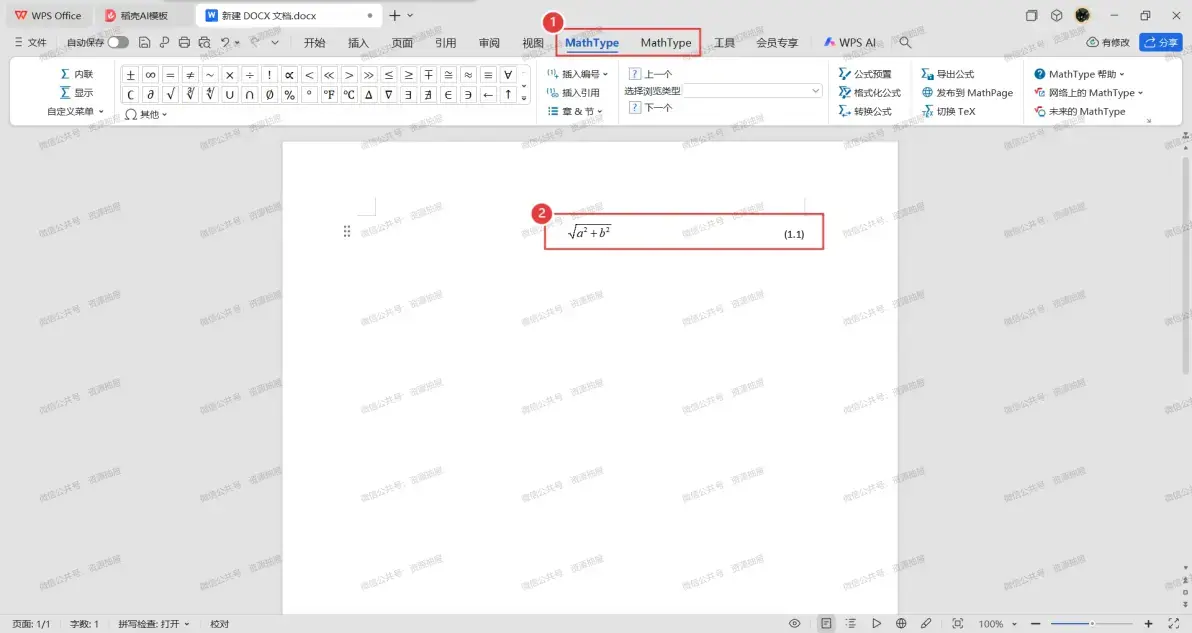Image resolution: width=1192 pixels, height=633 pixels.
Task: Insert the degrees Fahrenheit °F symbol
Action: 329,94
